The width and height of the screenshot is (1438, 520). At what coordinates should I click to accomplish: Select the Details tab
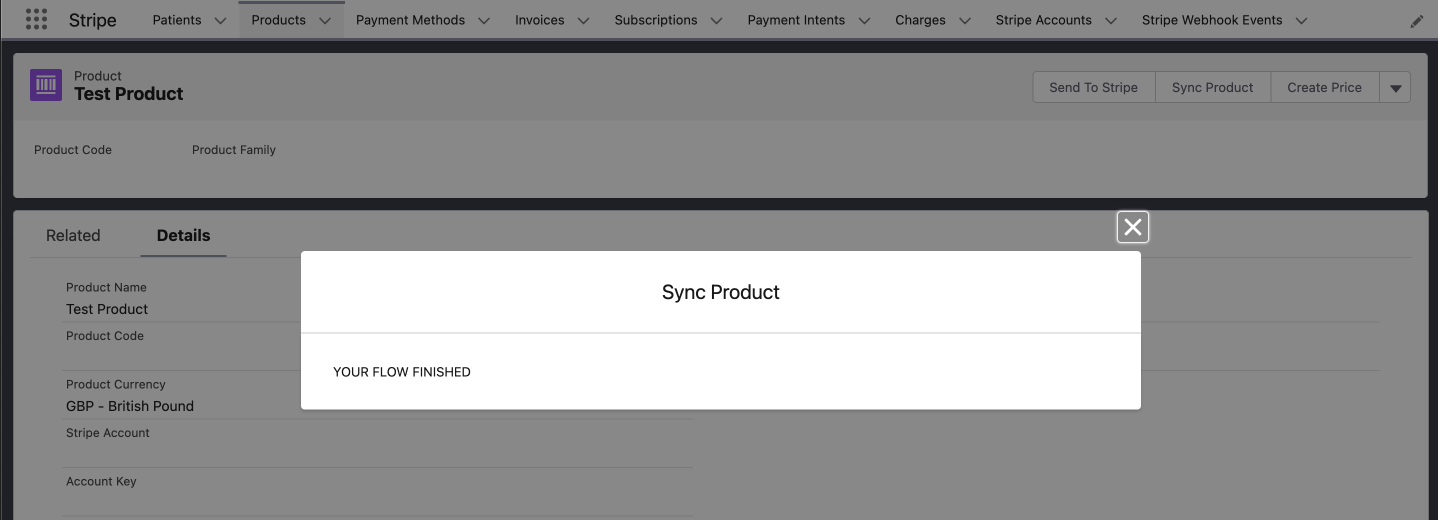pyautogui.click(x=183, y=236)
